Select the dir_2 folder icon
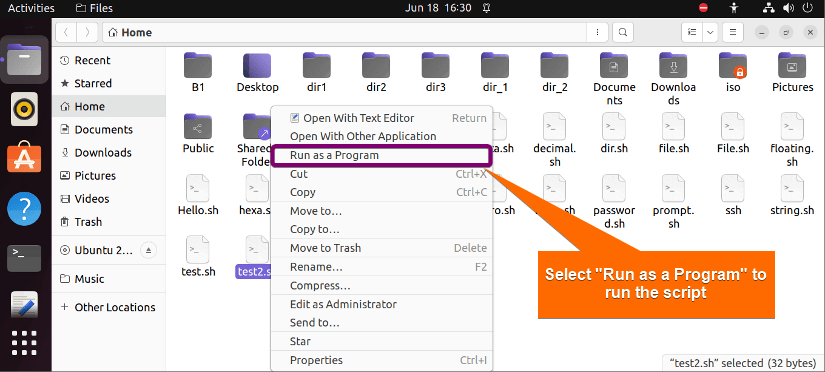 [x=555, y=65]
